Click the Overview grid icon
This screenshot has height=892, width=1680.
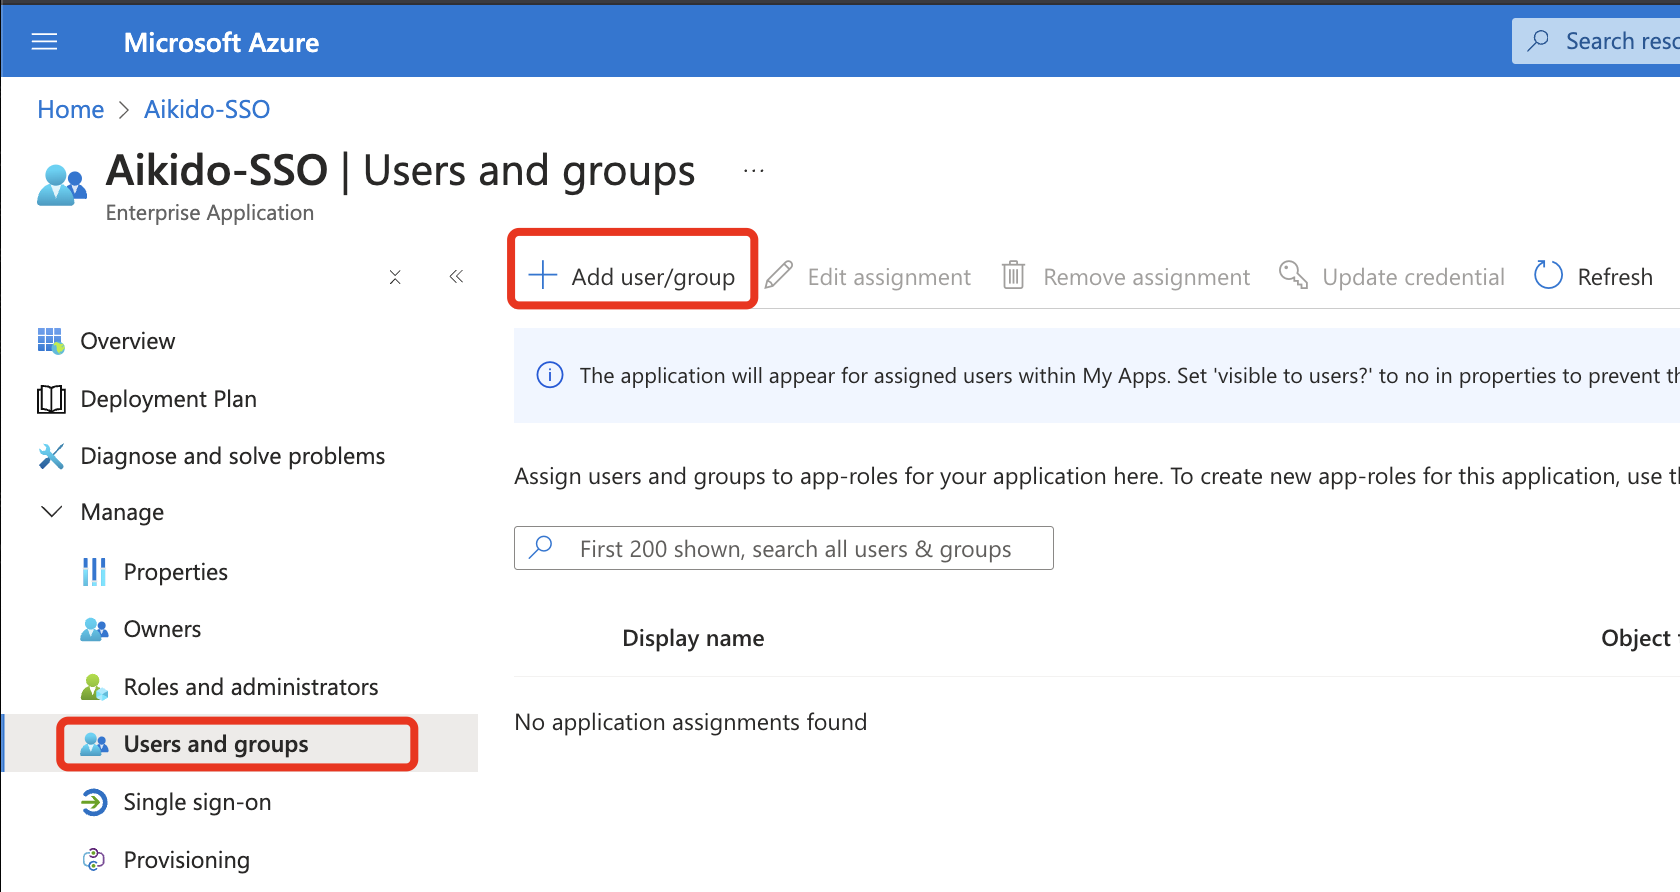click(51, 341)
